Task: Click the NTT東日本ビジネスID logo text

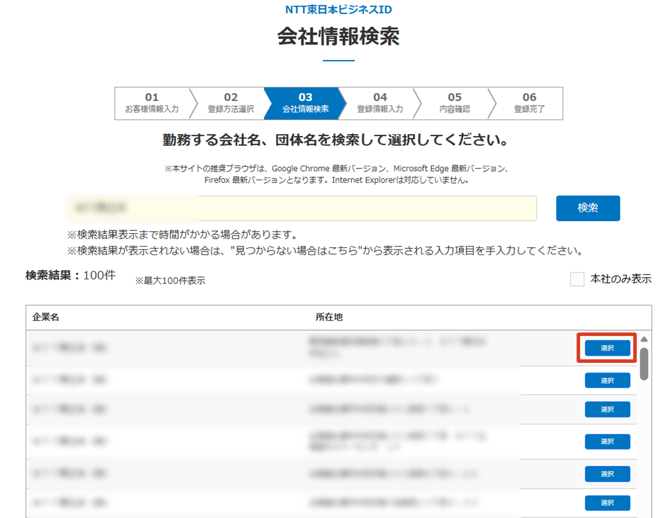Action: (338, 8)
